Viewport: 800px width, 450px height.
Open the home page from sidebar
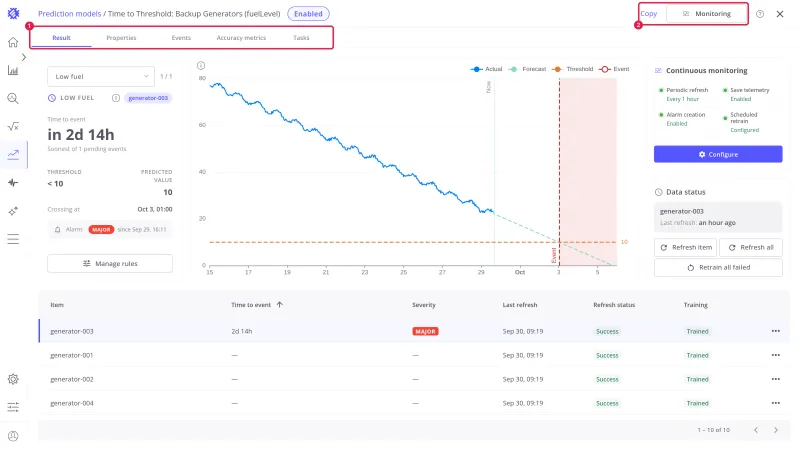click(x=13, y=42)
